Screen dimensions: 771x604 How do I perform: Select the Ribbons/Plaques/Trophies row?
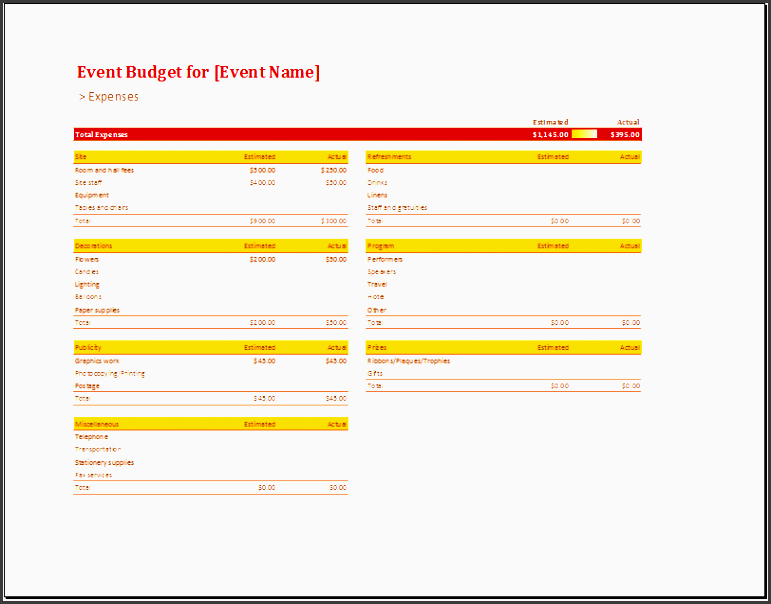coord(408,361)
